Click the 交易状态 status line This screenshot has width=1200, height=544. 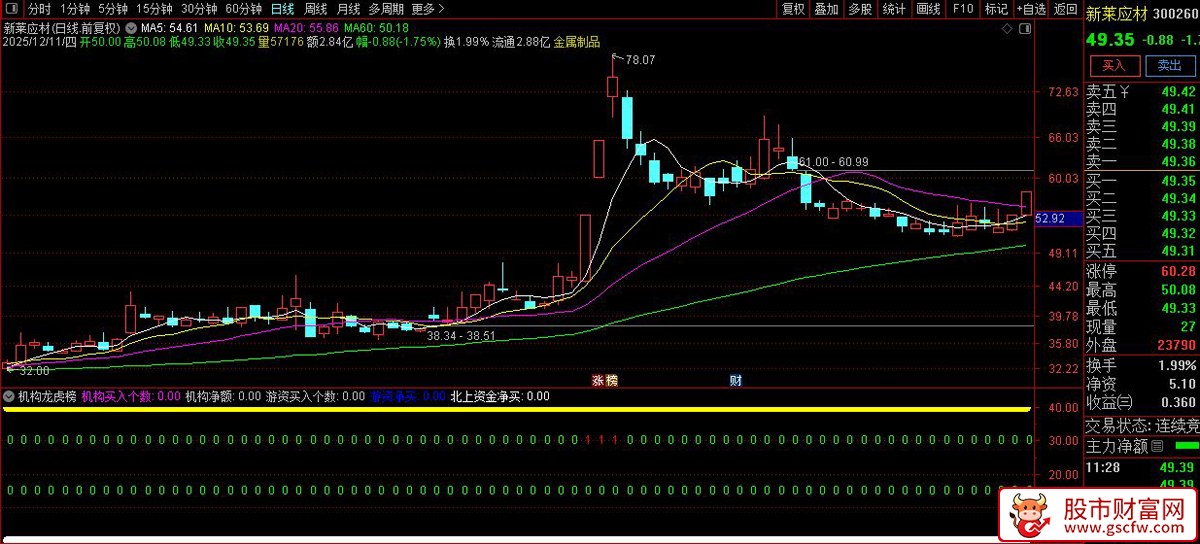[x=1142, y=425]
